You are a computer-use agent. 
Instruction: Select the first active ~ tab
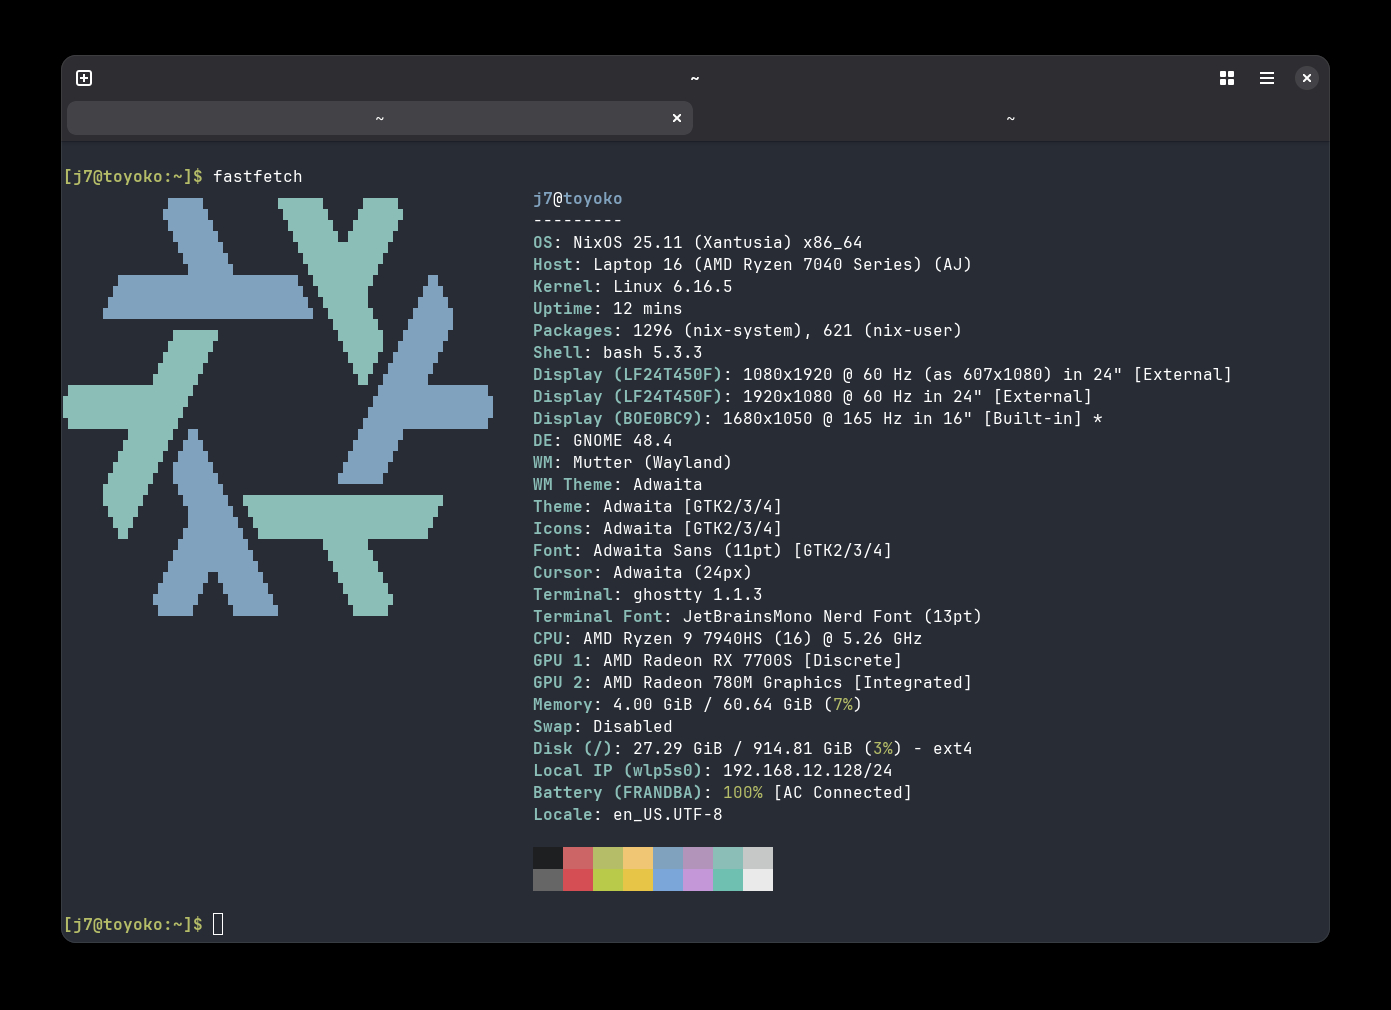click(379, 118)
